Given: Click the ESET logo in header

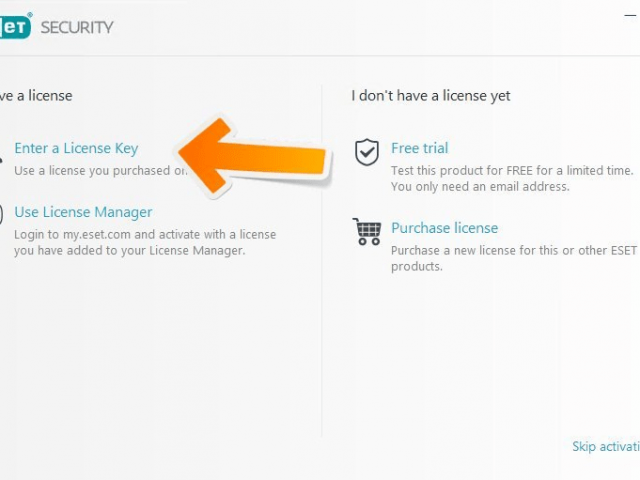Looking at the screenshot, I should pos(15,27).
